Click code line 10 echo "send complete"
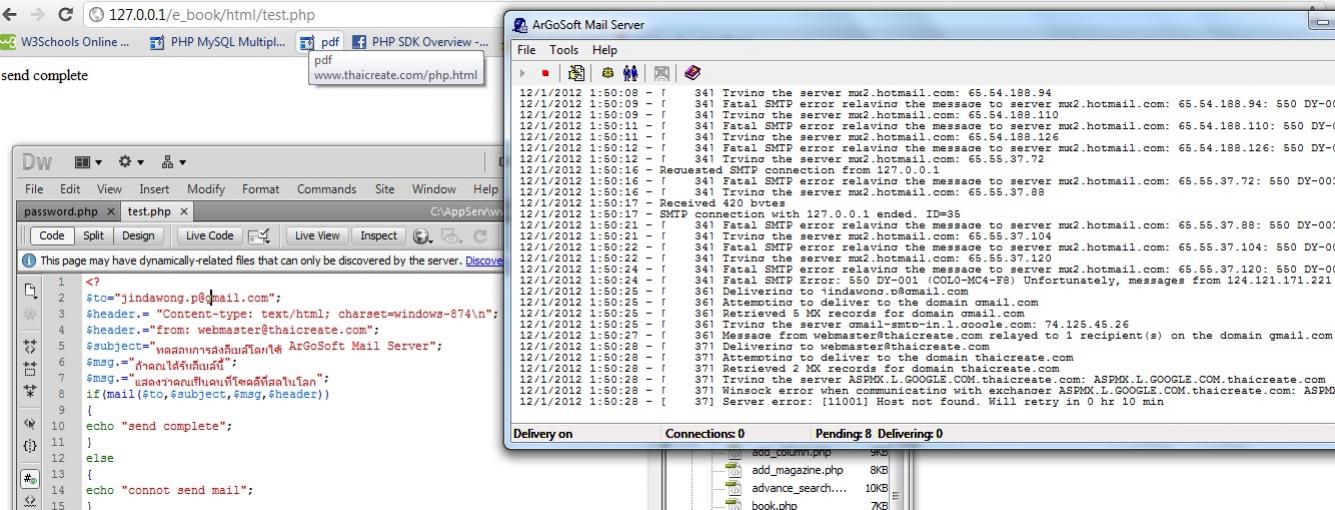 (158, 426)
